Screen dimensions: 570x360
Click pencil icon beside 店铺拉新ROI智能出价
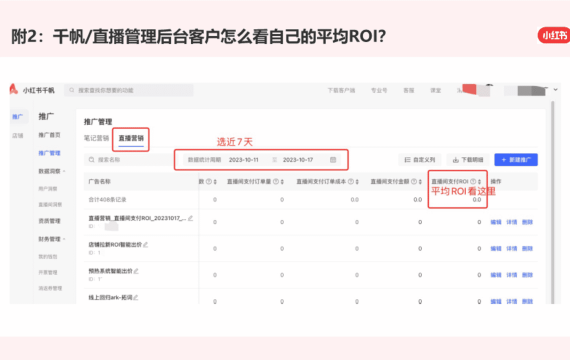tap(146, 245)
